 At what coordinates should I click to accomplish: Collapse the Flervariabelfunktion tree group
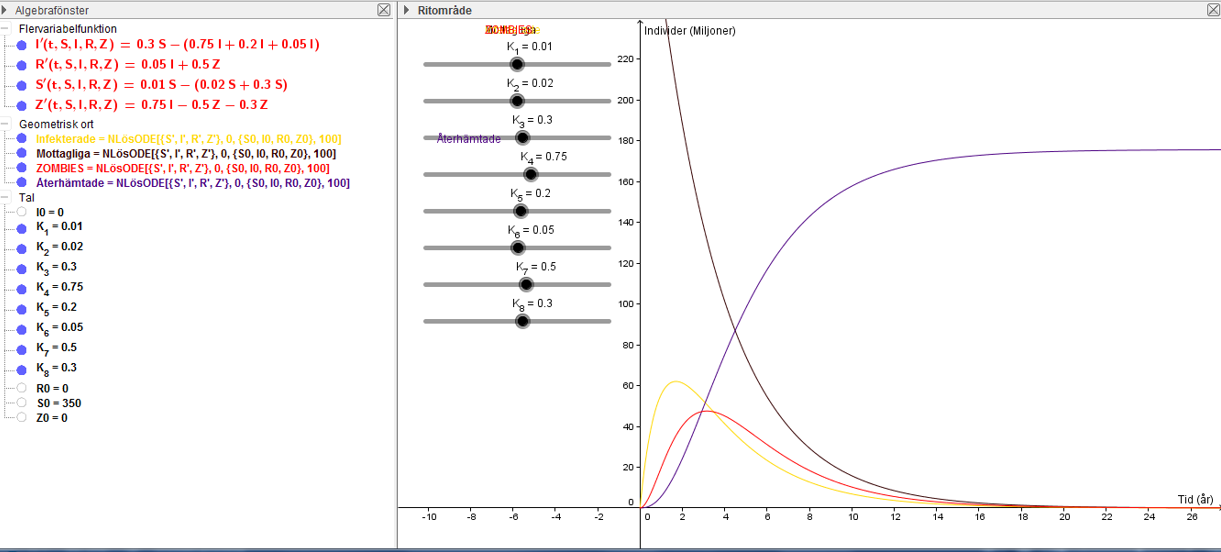point(8,29)
